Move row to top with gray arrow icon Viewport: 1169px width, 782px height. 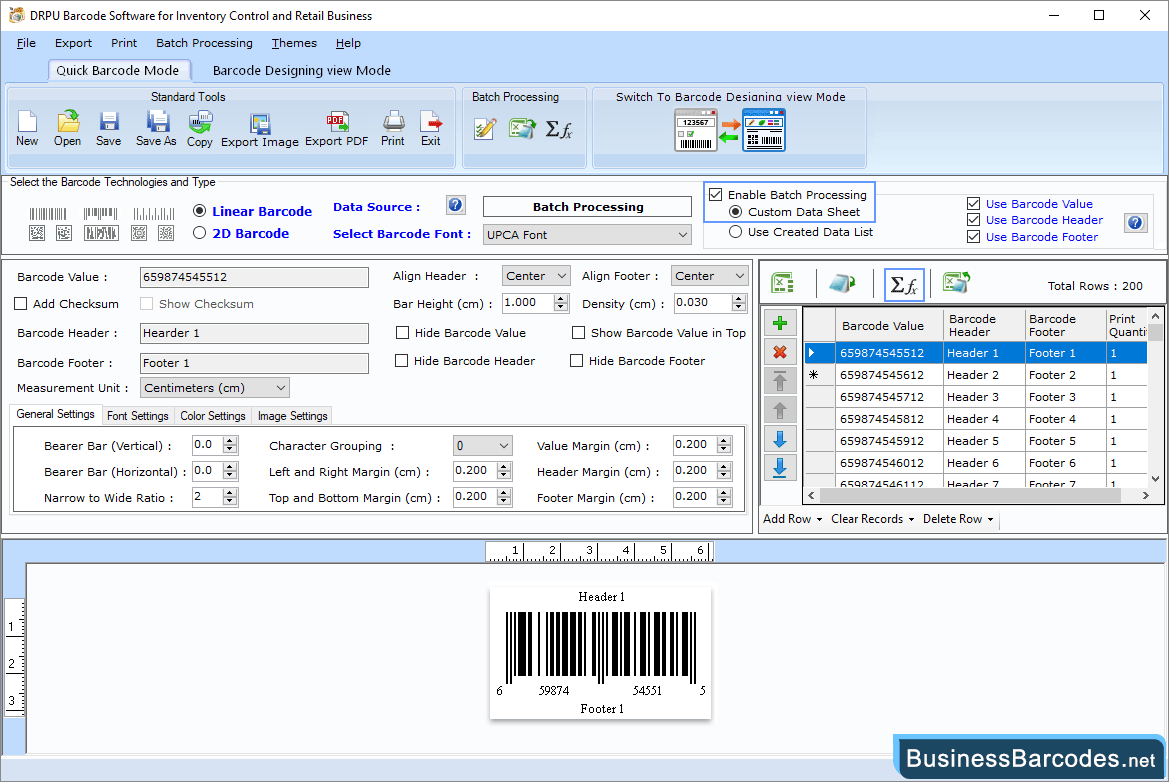pos(780,381)
